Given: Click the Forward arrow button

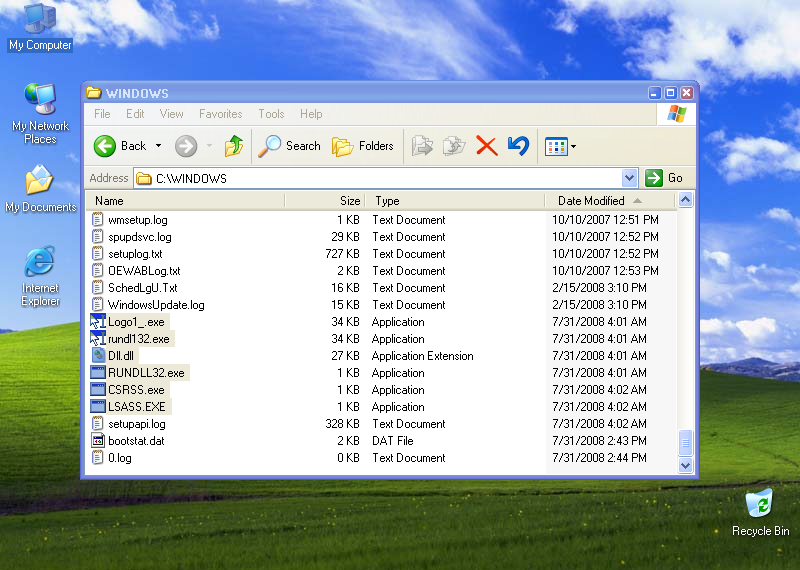Looking at the screenshot, I should point(186,146).
